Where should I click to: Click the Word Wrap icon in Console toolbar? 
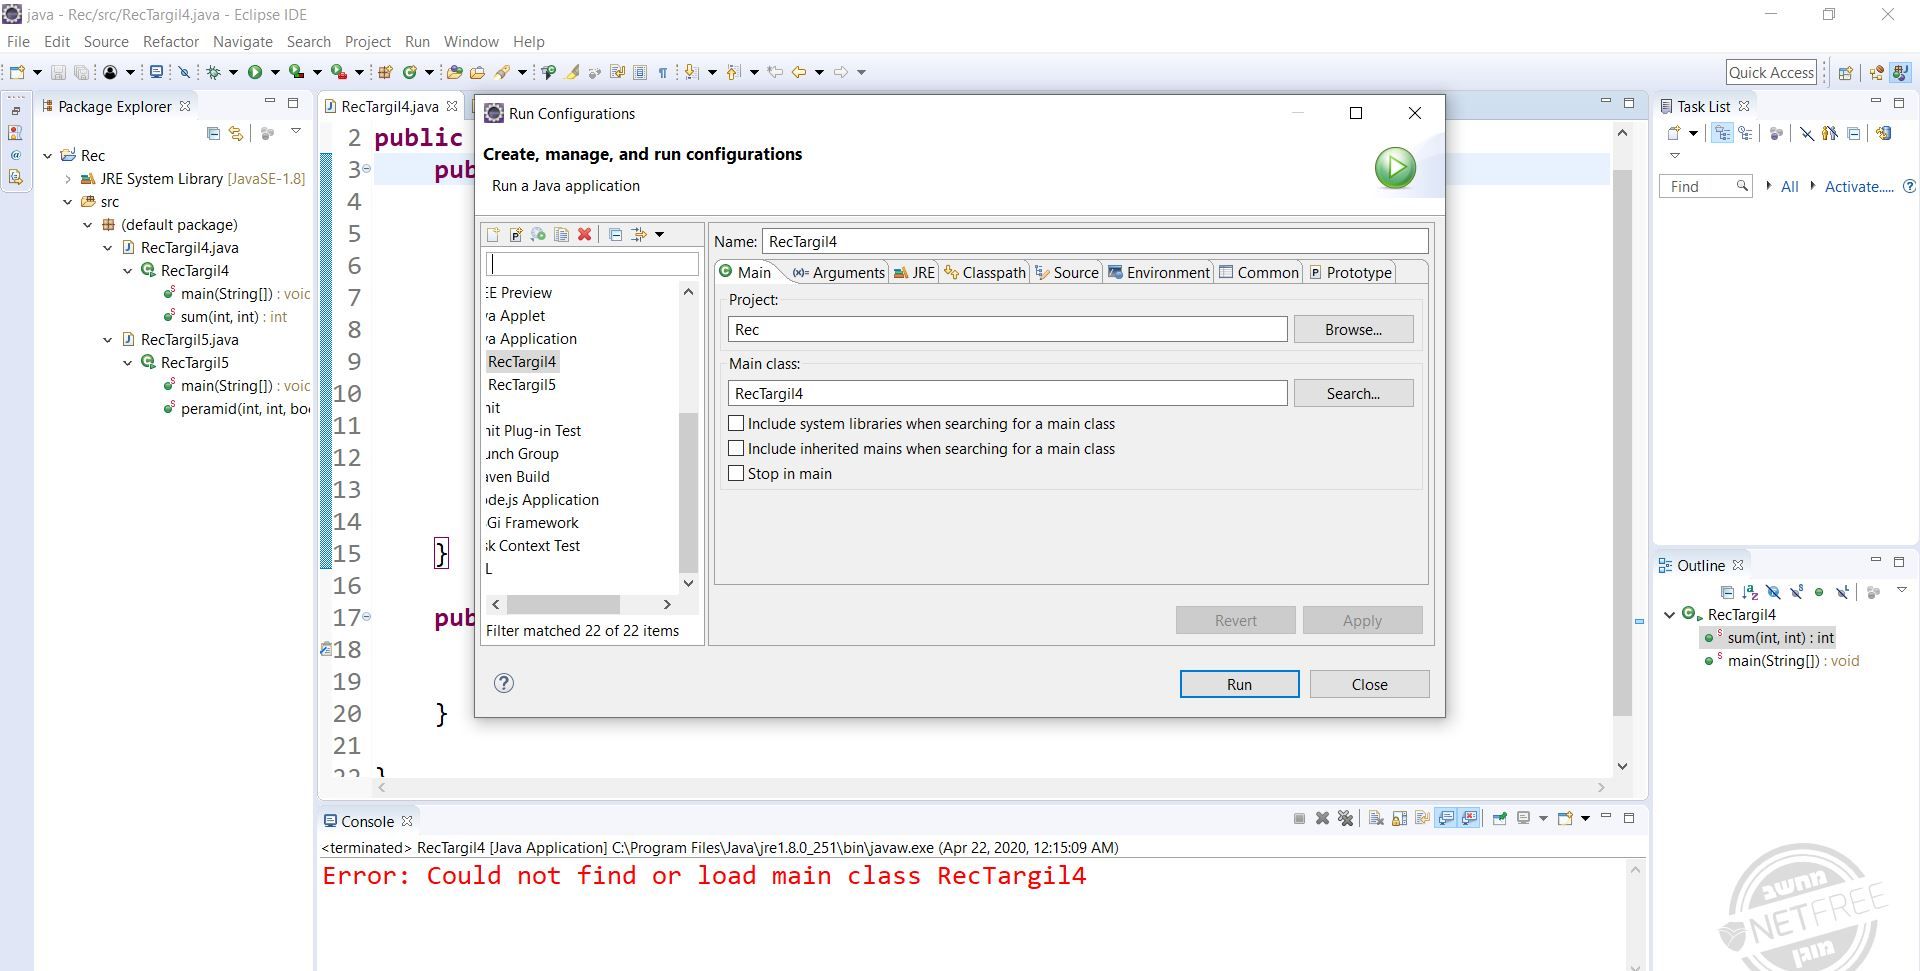click(x=1422, y=819)
